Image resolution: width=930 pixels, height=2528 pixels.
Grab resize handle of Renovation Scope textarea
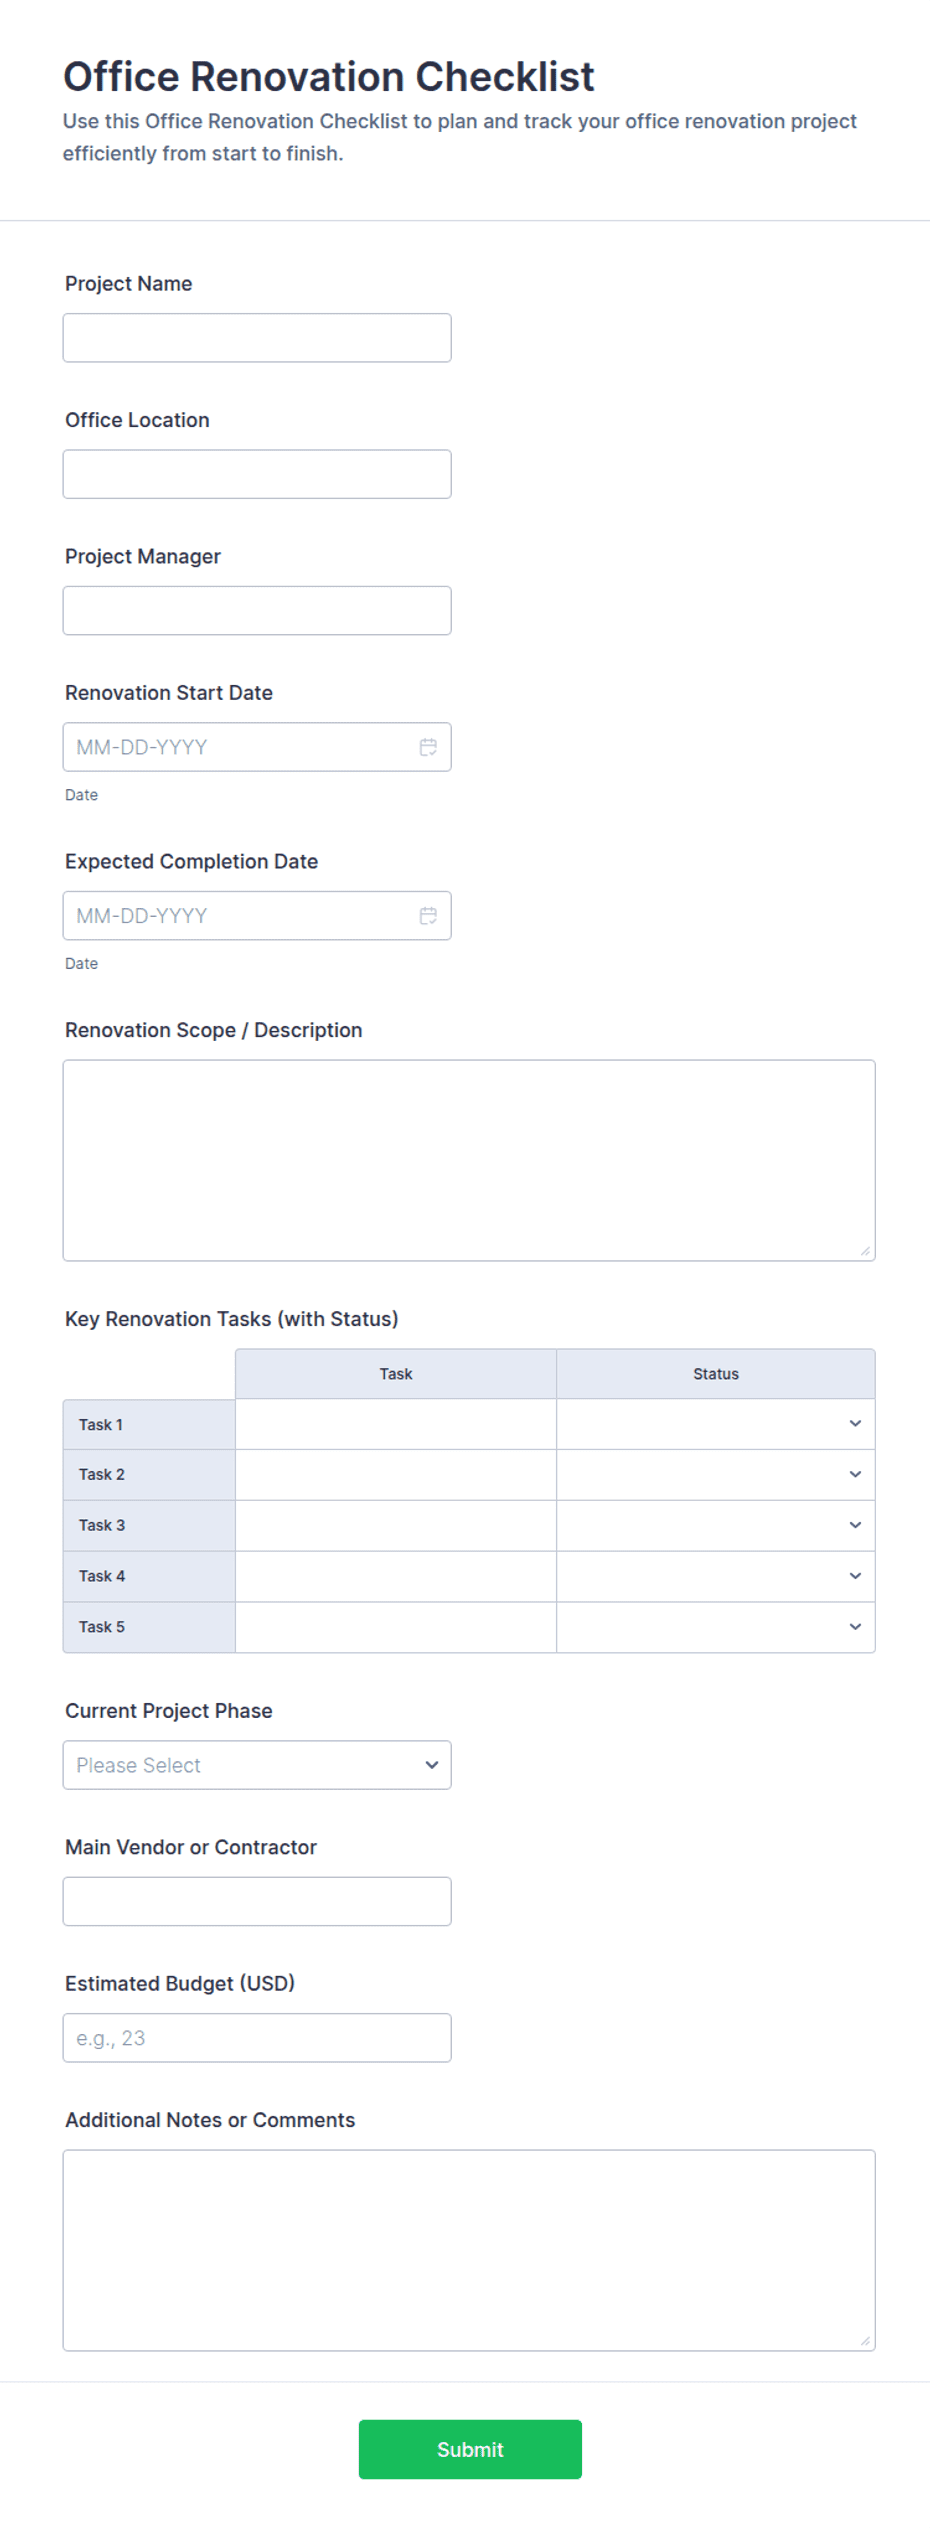click(x=865, y=1251)
